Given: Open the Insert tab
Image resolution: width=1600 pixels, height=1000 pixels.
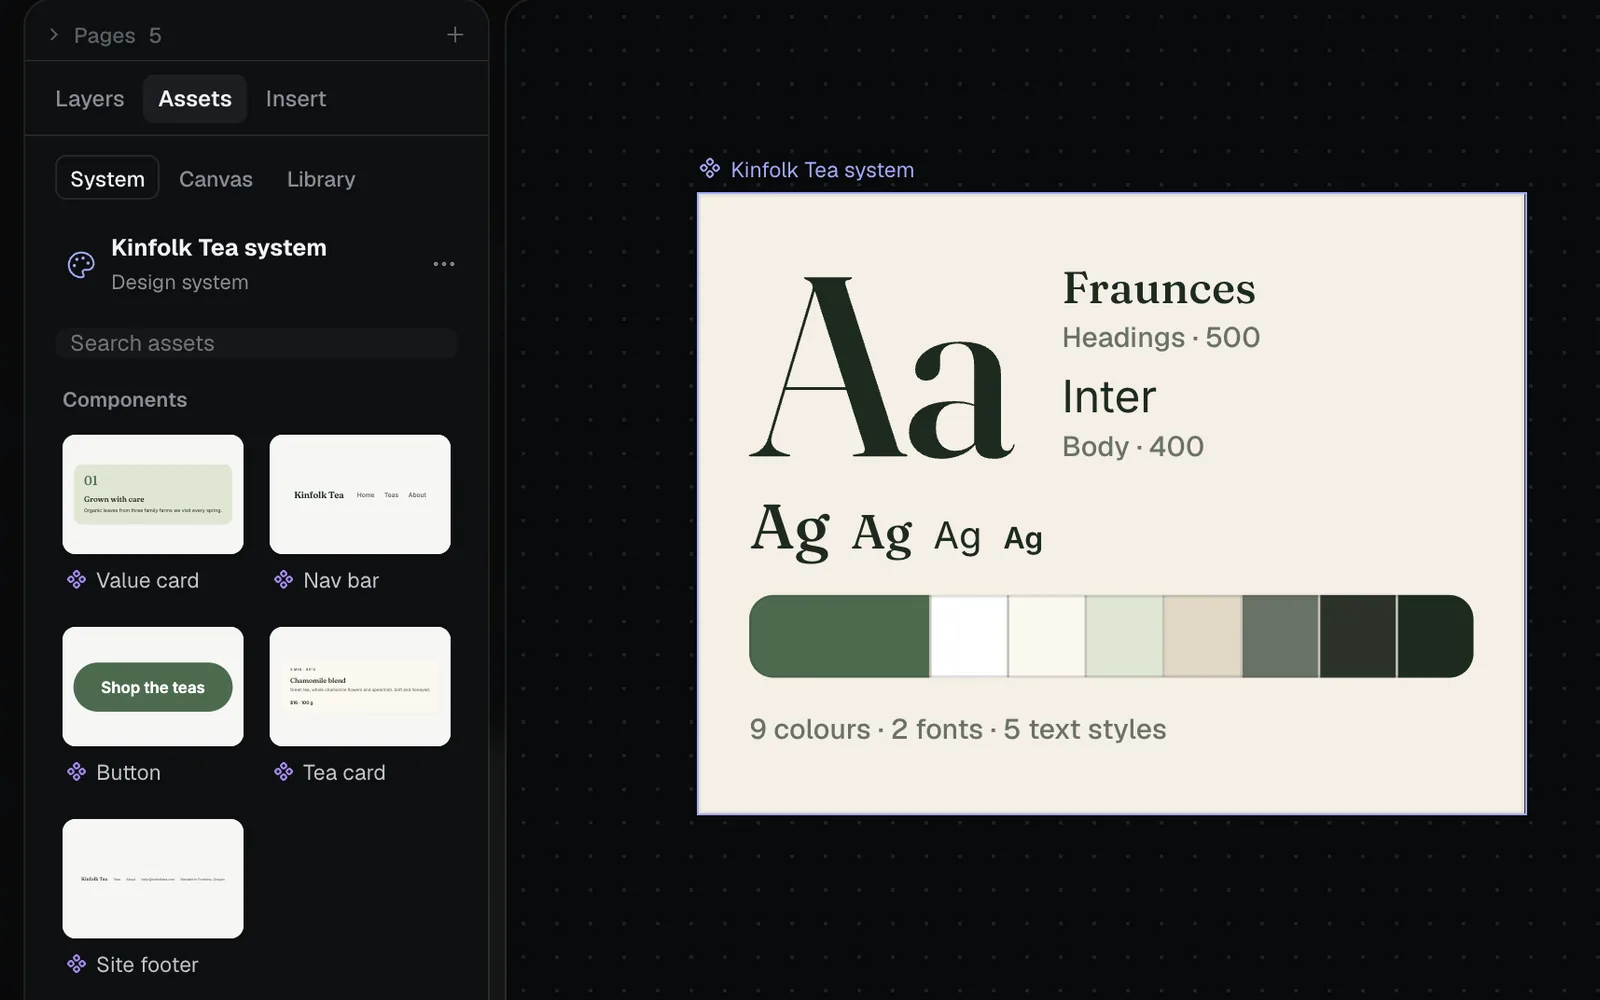Looking at the screenshot, I should pyautogui.click(x=296, y=99).
